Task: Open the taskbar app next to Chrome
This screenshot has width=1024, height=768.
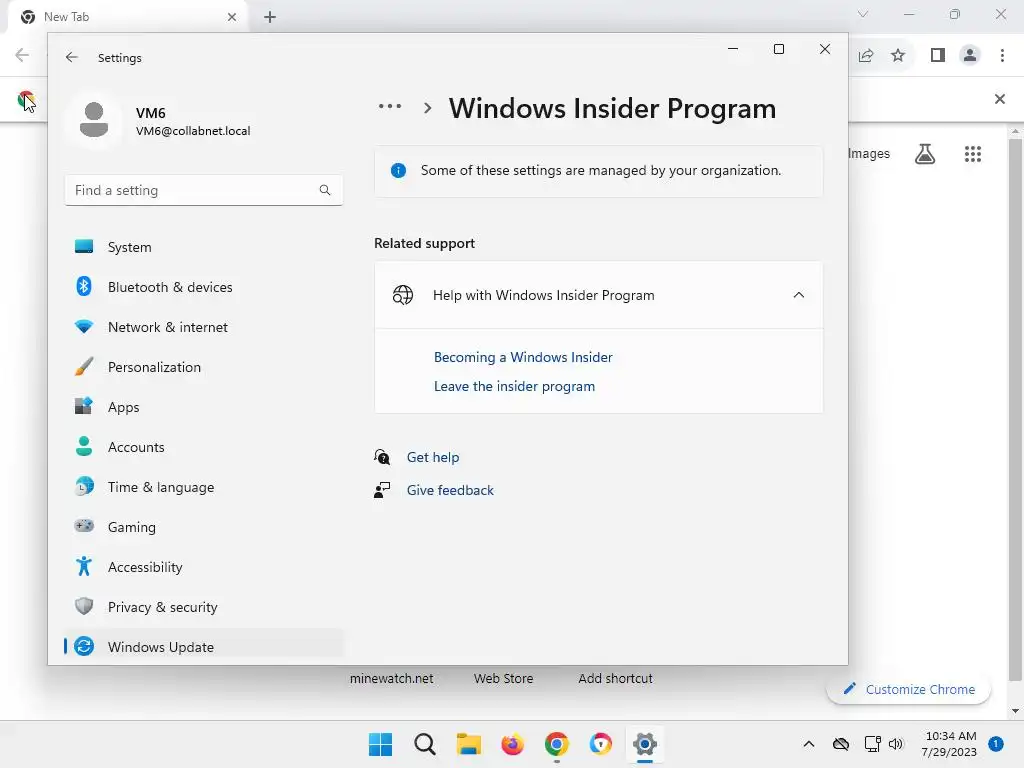Action: pos(600,744)
